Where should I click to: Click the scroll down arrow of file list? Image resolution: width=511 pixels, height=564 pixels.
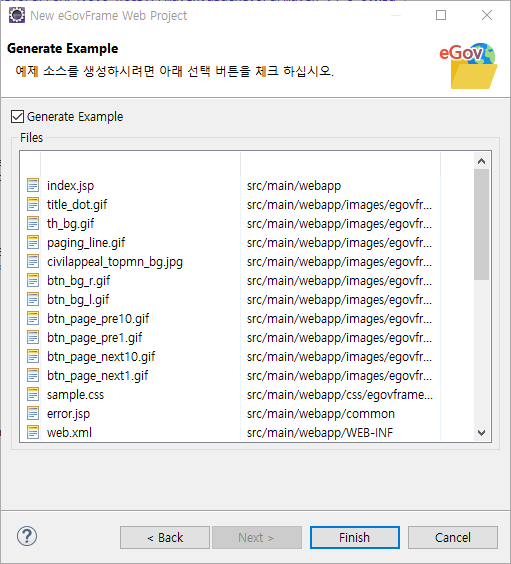[482, 432]
